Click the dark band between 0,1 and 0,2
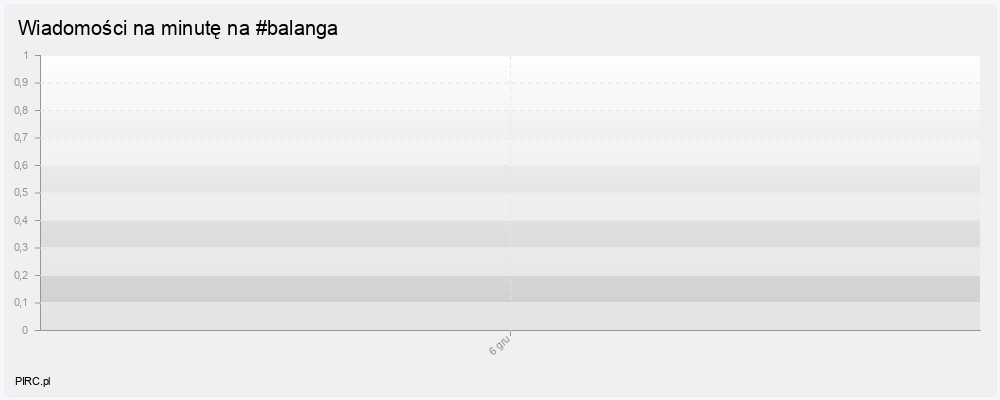This screenshot has width=1000, height=400. (300, 289)
